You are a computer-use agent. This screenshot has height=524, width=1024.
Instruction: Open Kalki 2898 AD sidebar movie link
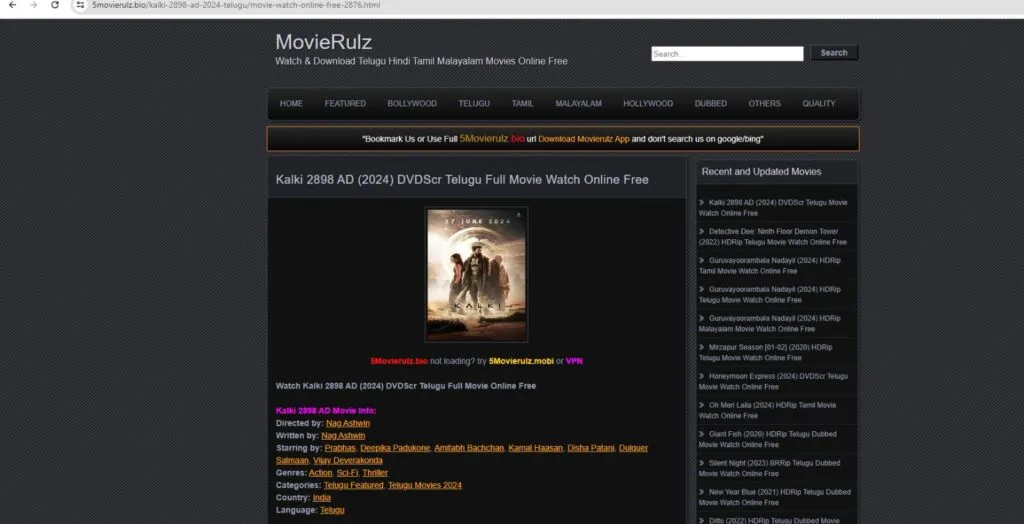tap(773, 208)
